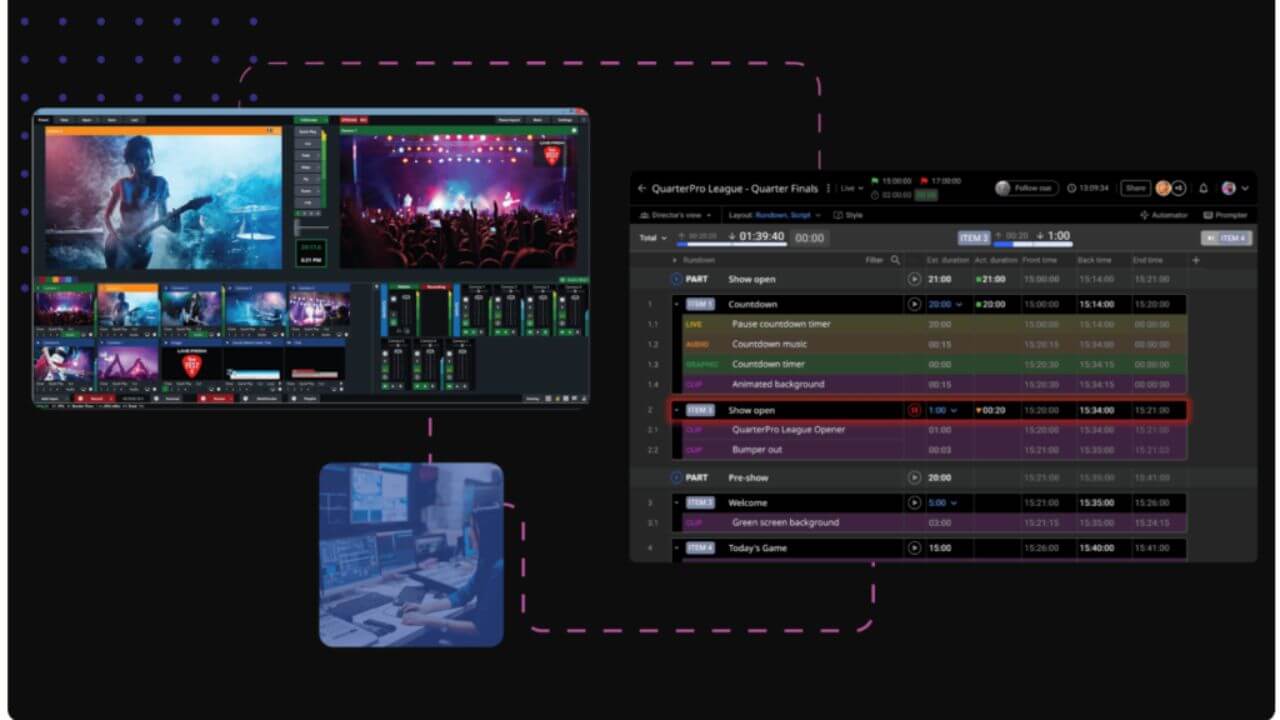Open the Director's view dropdown
Screen dimensions: 1280x720
676,215
